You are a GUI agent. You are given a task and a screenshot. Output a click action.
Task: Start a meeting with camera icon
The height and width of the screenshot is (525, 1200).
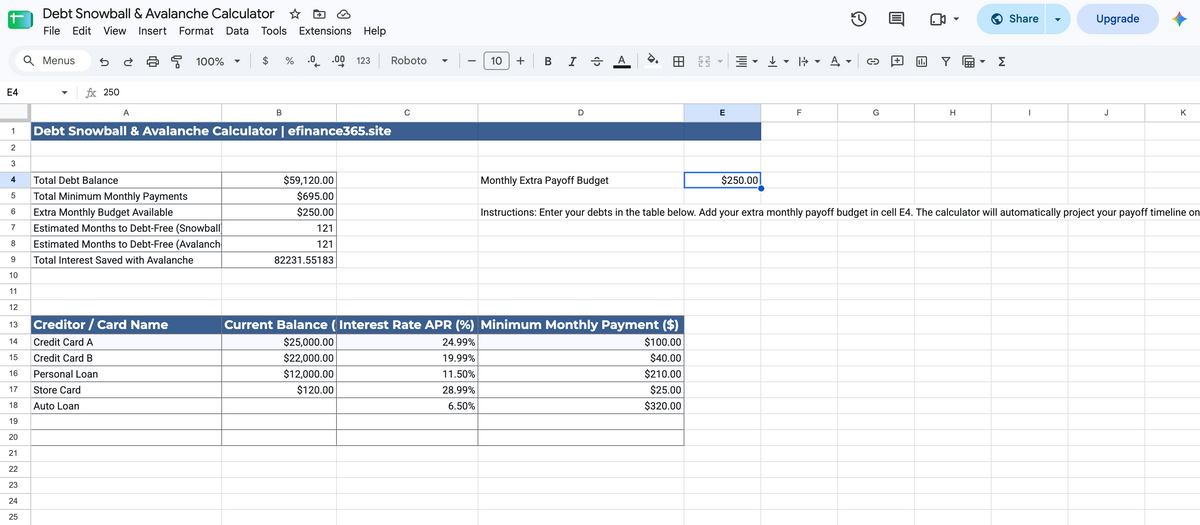pyautogui.click(x=946, y=19)
